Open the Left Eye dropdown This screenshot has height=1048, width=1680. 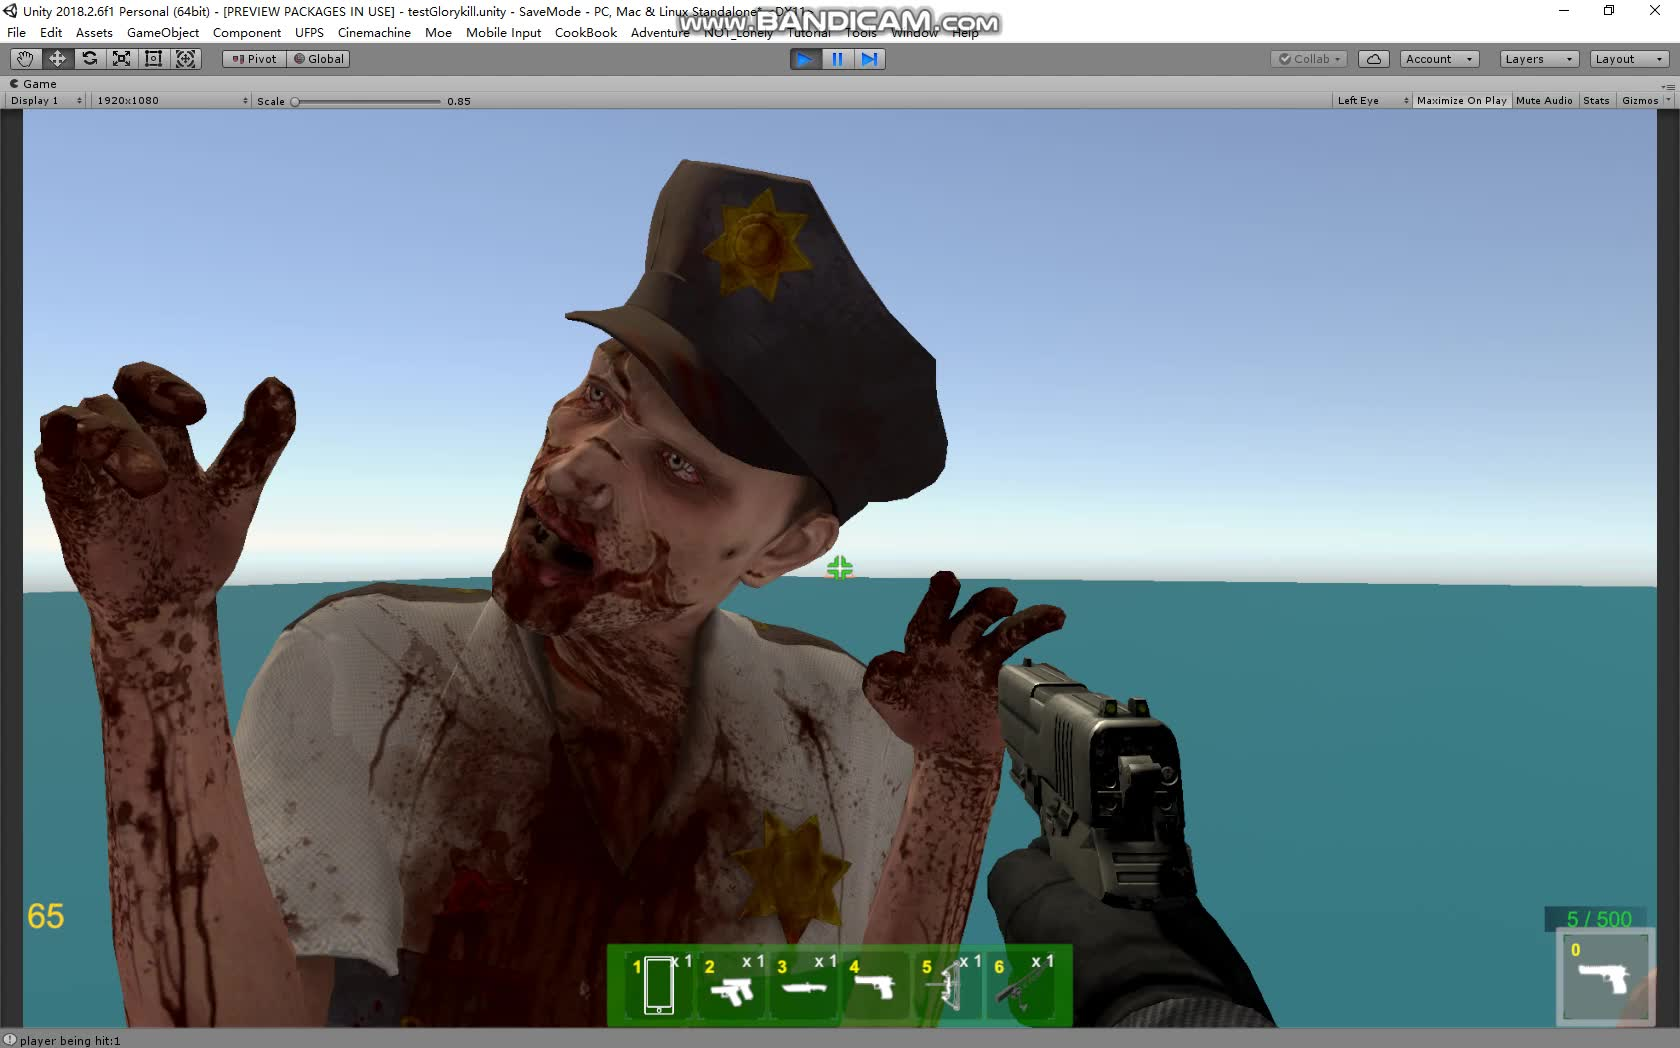1372,100
